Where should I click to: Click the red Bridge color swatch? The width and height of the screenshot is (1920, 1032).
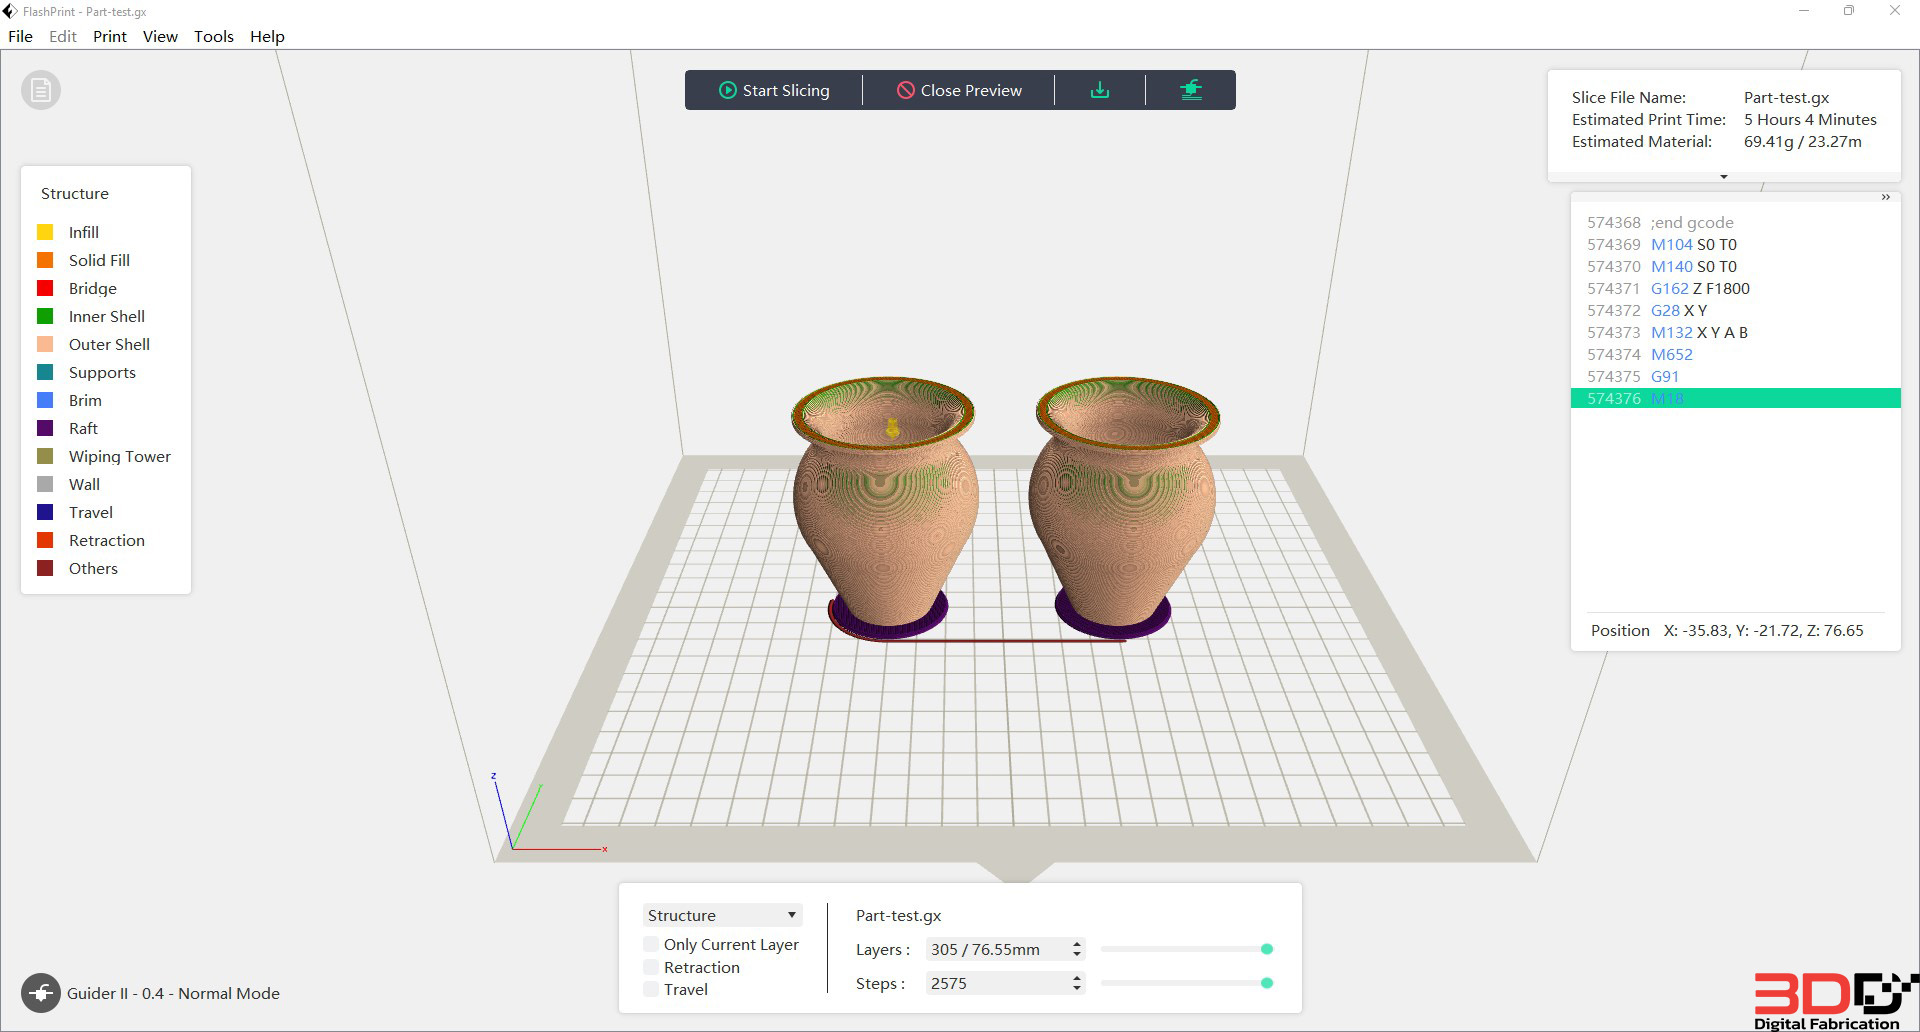coord(45,288)
